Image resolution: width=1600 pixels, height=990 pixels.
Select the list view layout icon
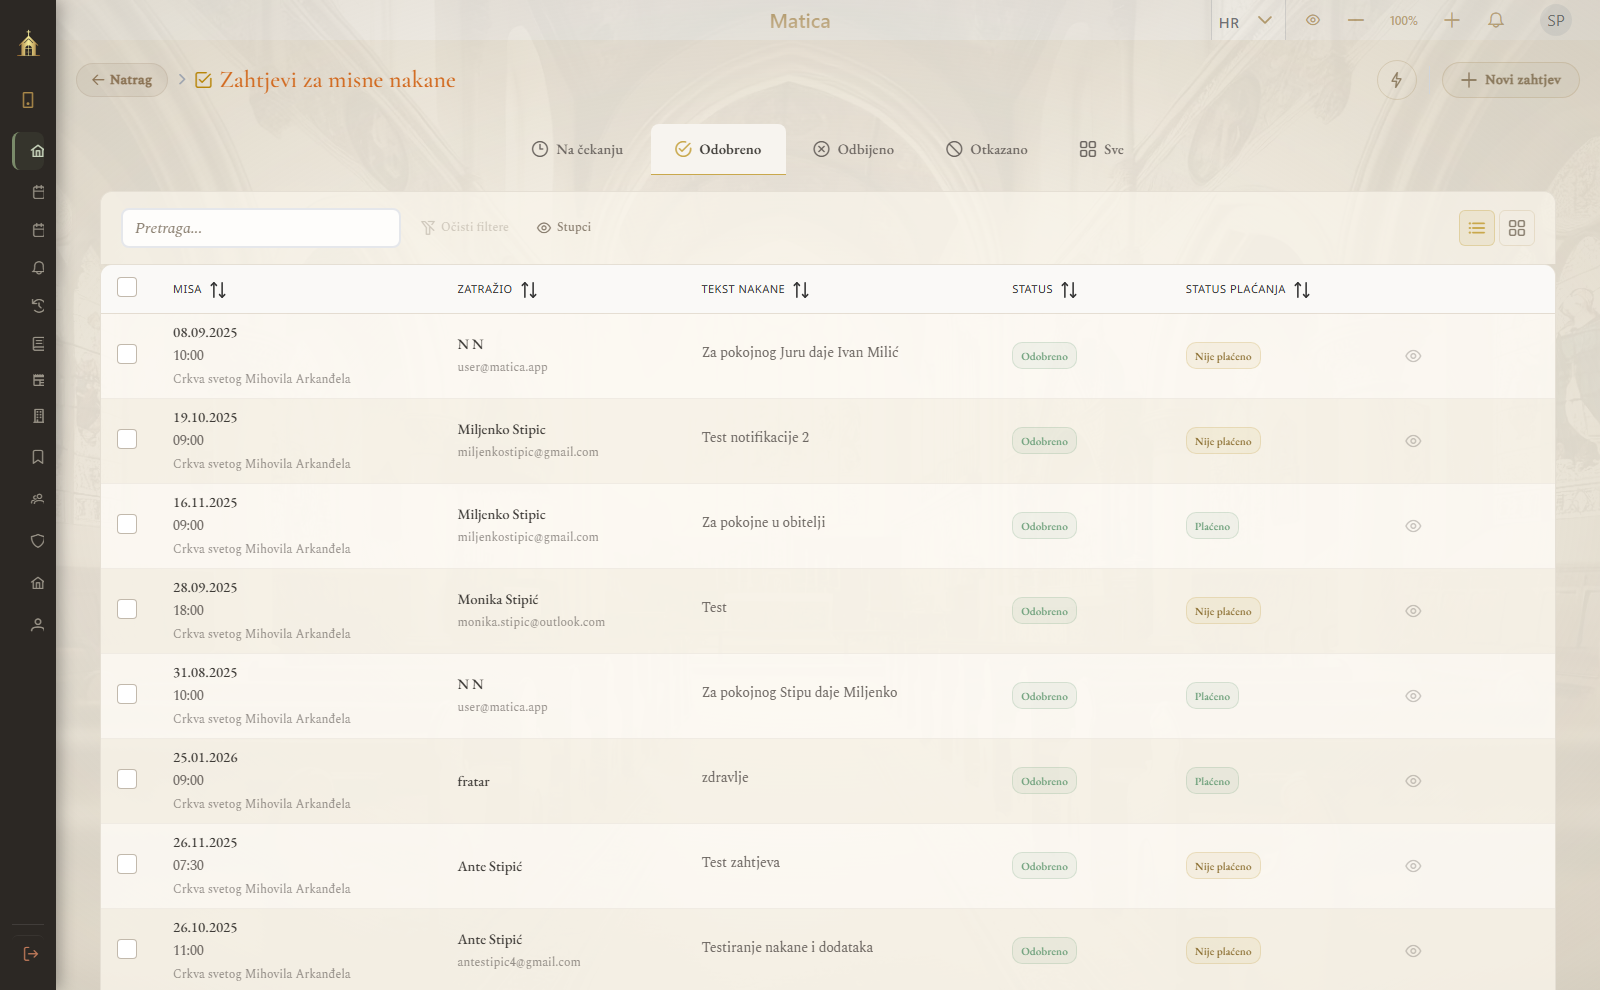point(1476,228)
